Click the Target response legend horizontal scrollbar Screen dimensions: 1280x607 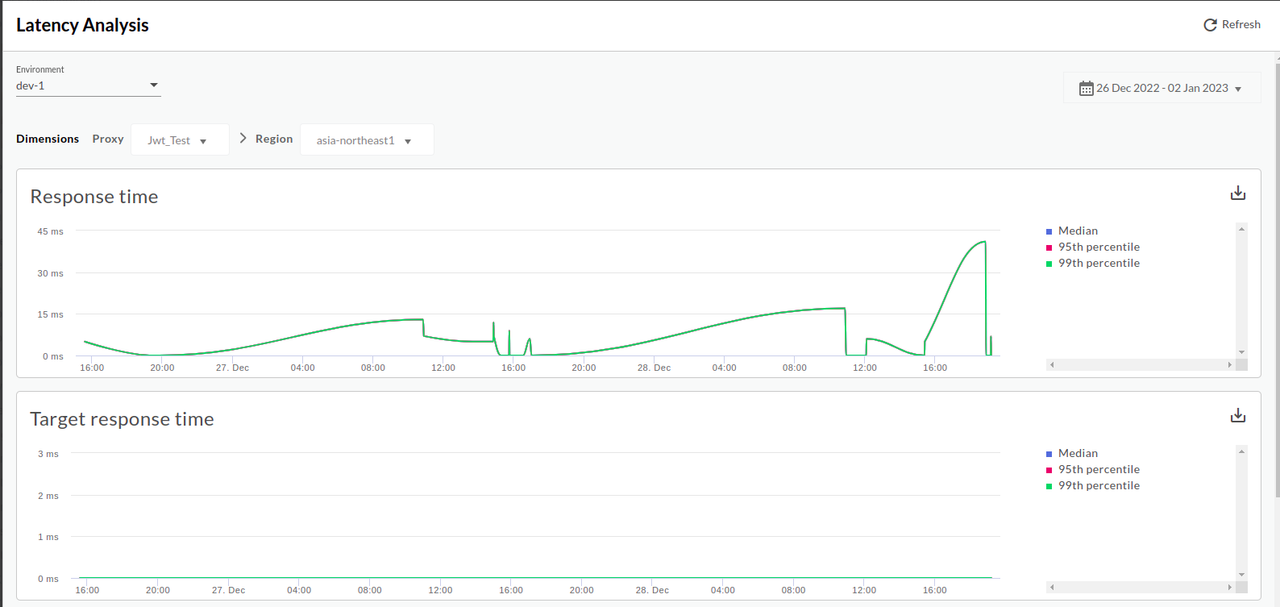click(1140, 587)
